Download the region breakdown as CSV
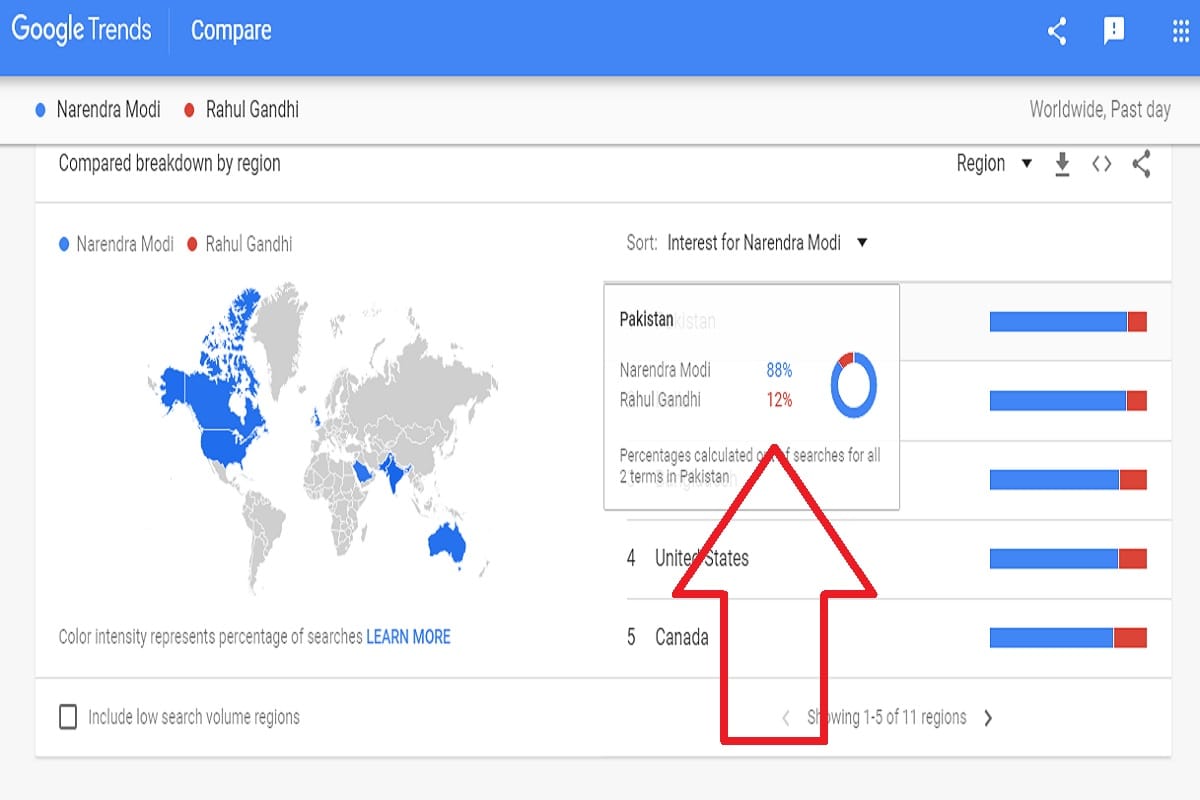The height and width of the screenshot is (800, 1200). click(1062, 165)
